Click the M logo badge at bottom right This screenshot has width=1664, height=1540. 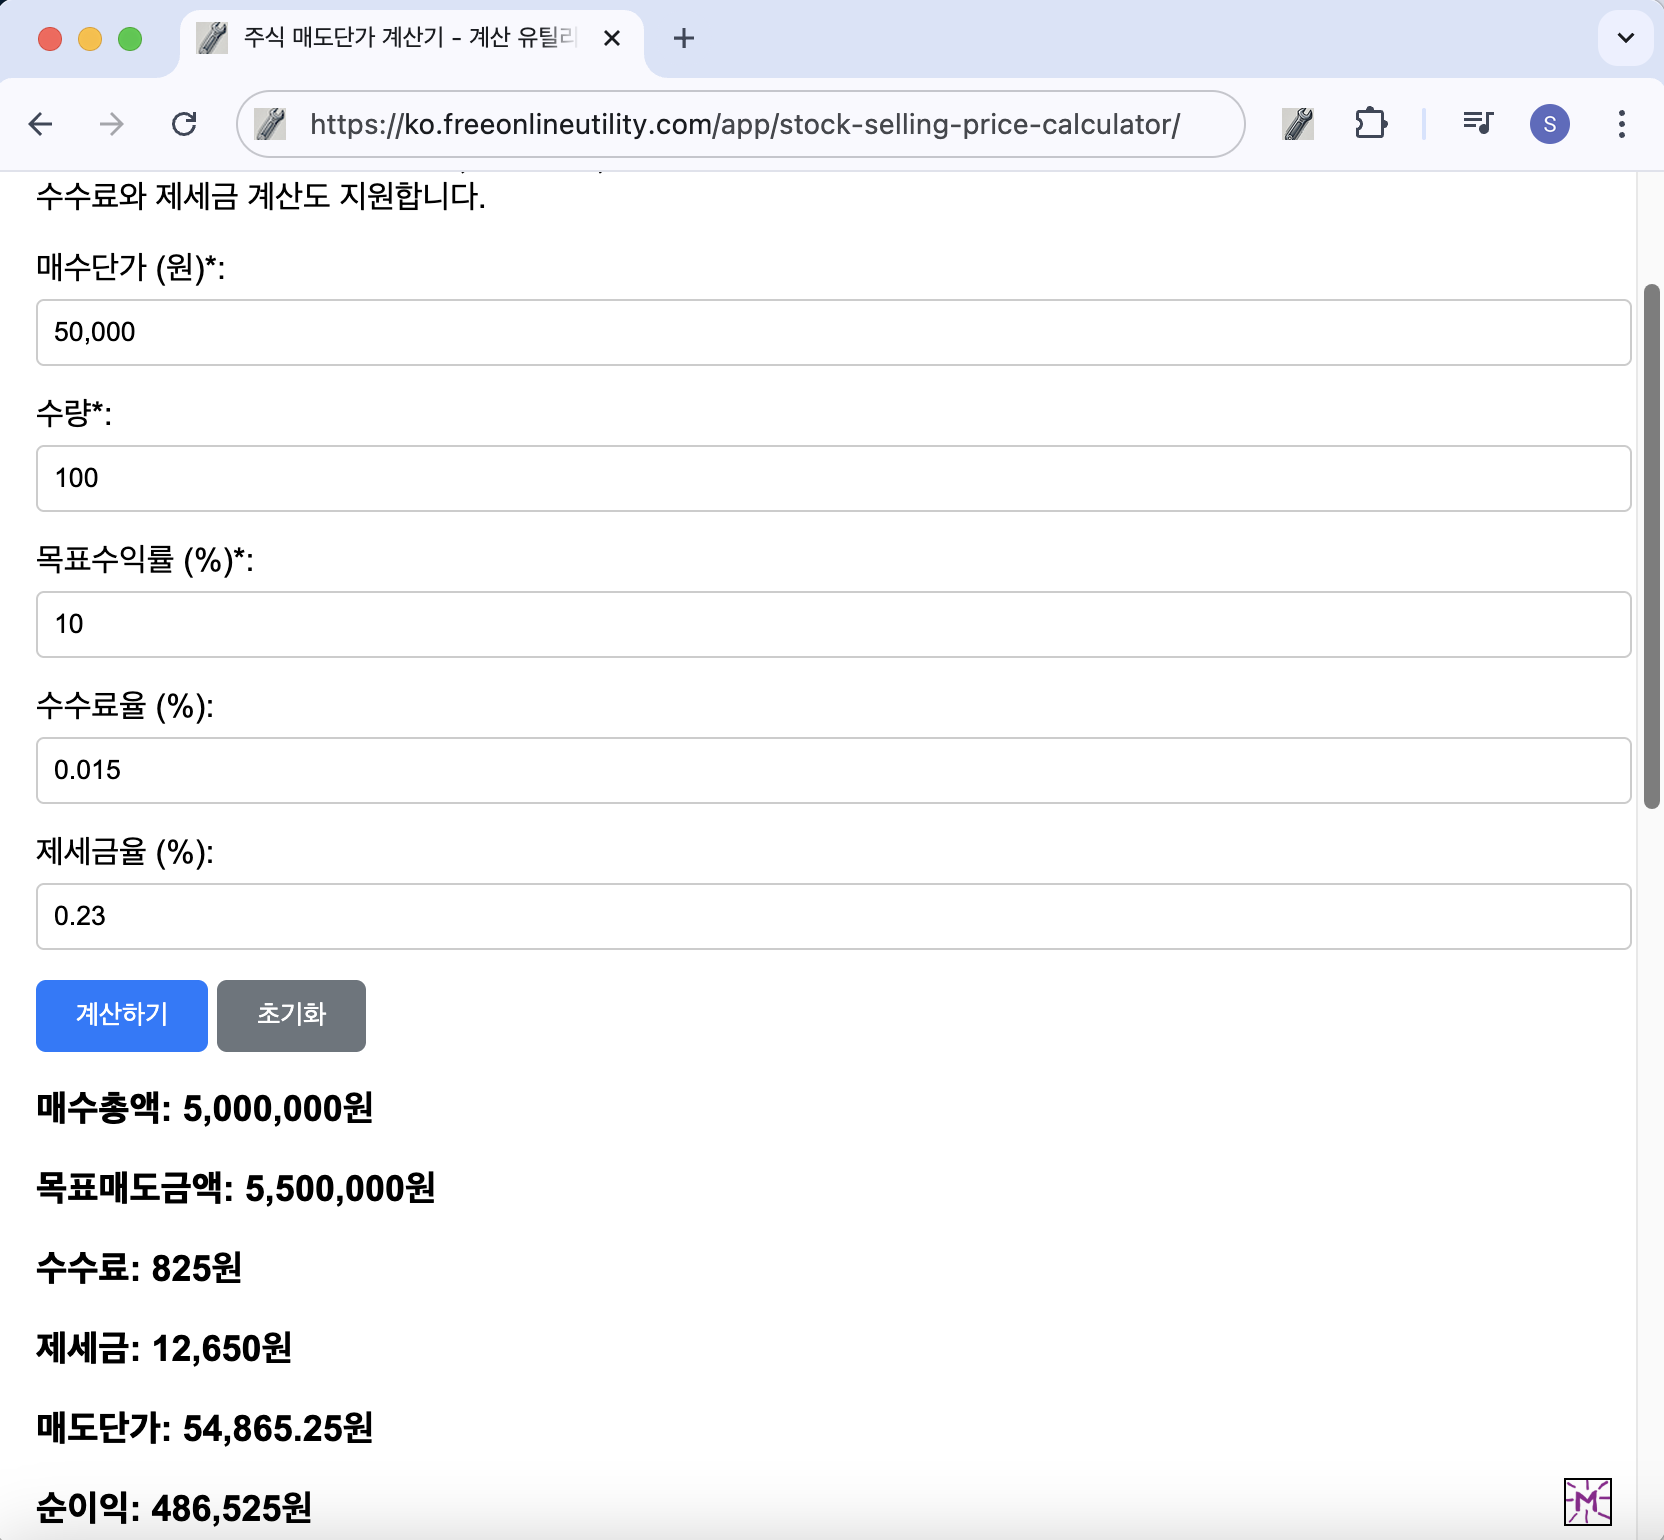1588,1502
